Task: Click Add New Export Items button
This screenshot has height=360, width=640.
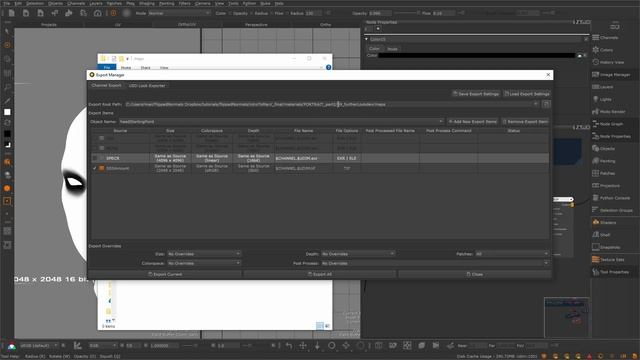Action: tap(473, 122)
